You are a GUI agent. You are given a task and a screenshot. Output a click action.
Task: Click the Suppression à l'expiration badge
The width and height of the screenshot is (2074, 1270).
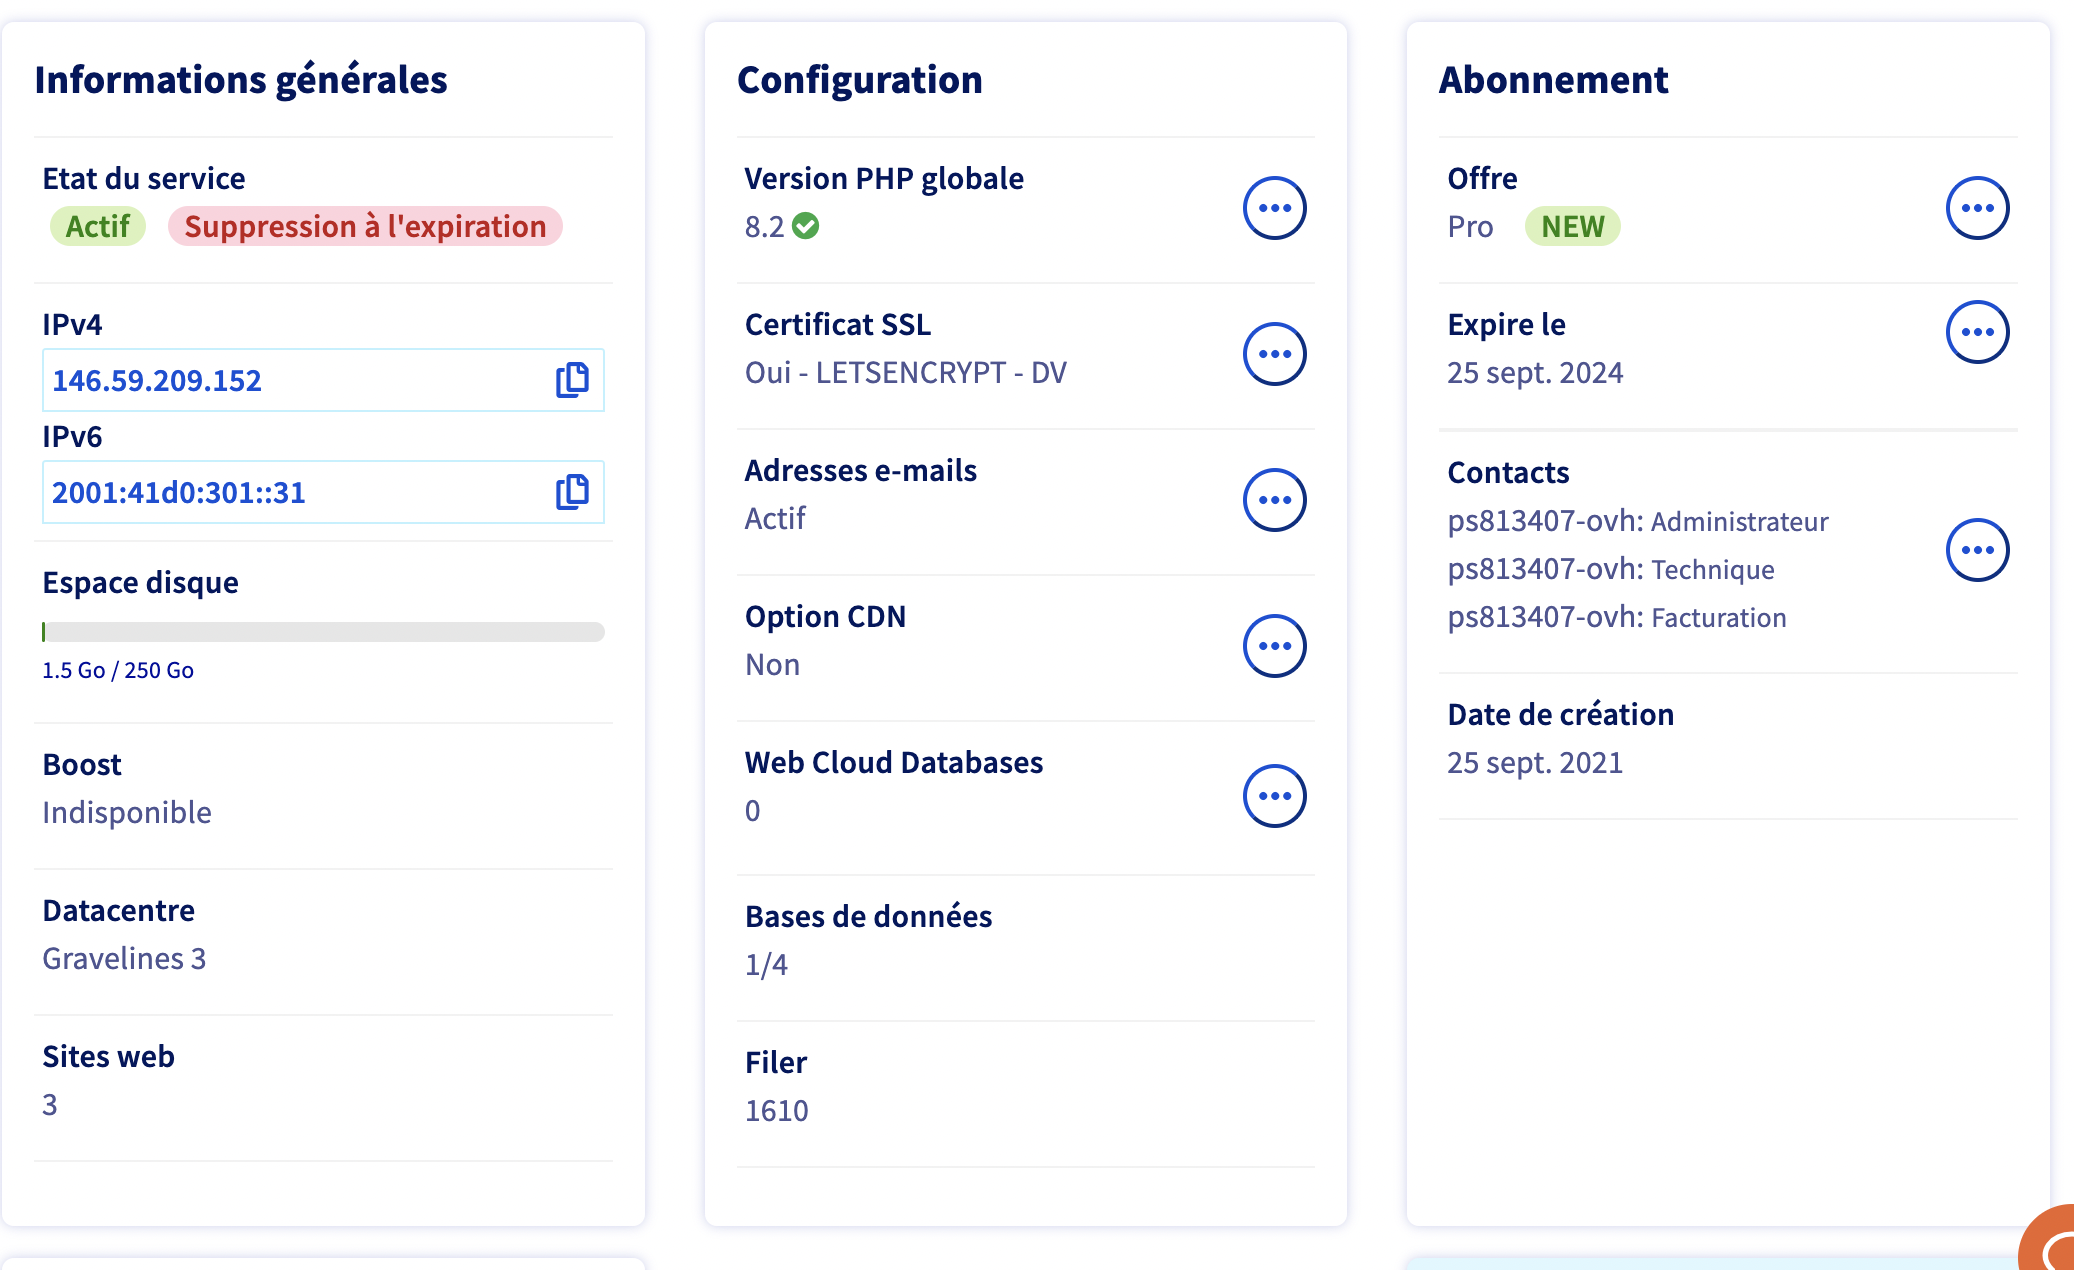[365, 226]
